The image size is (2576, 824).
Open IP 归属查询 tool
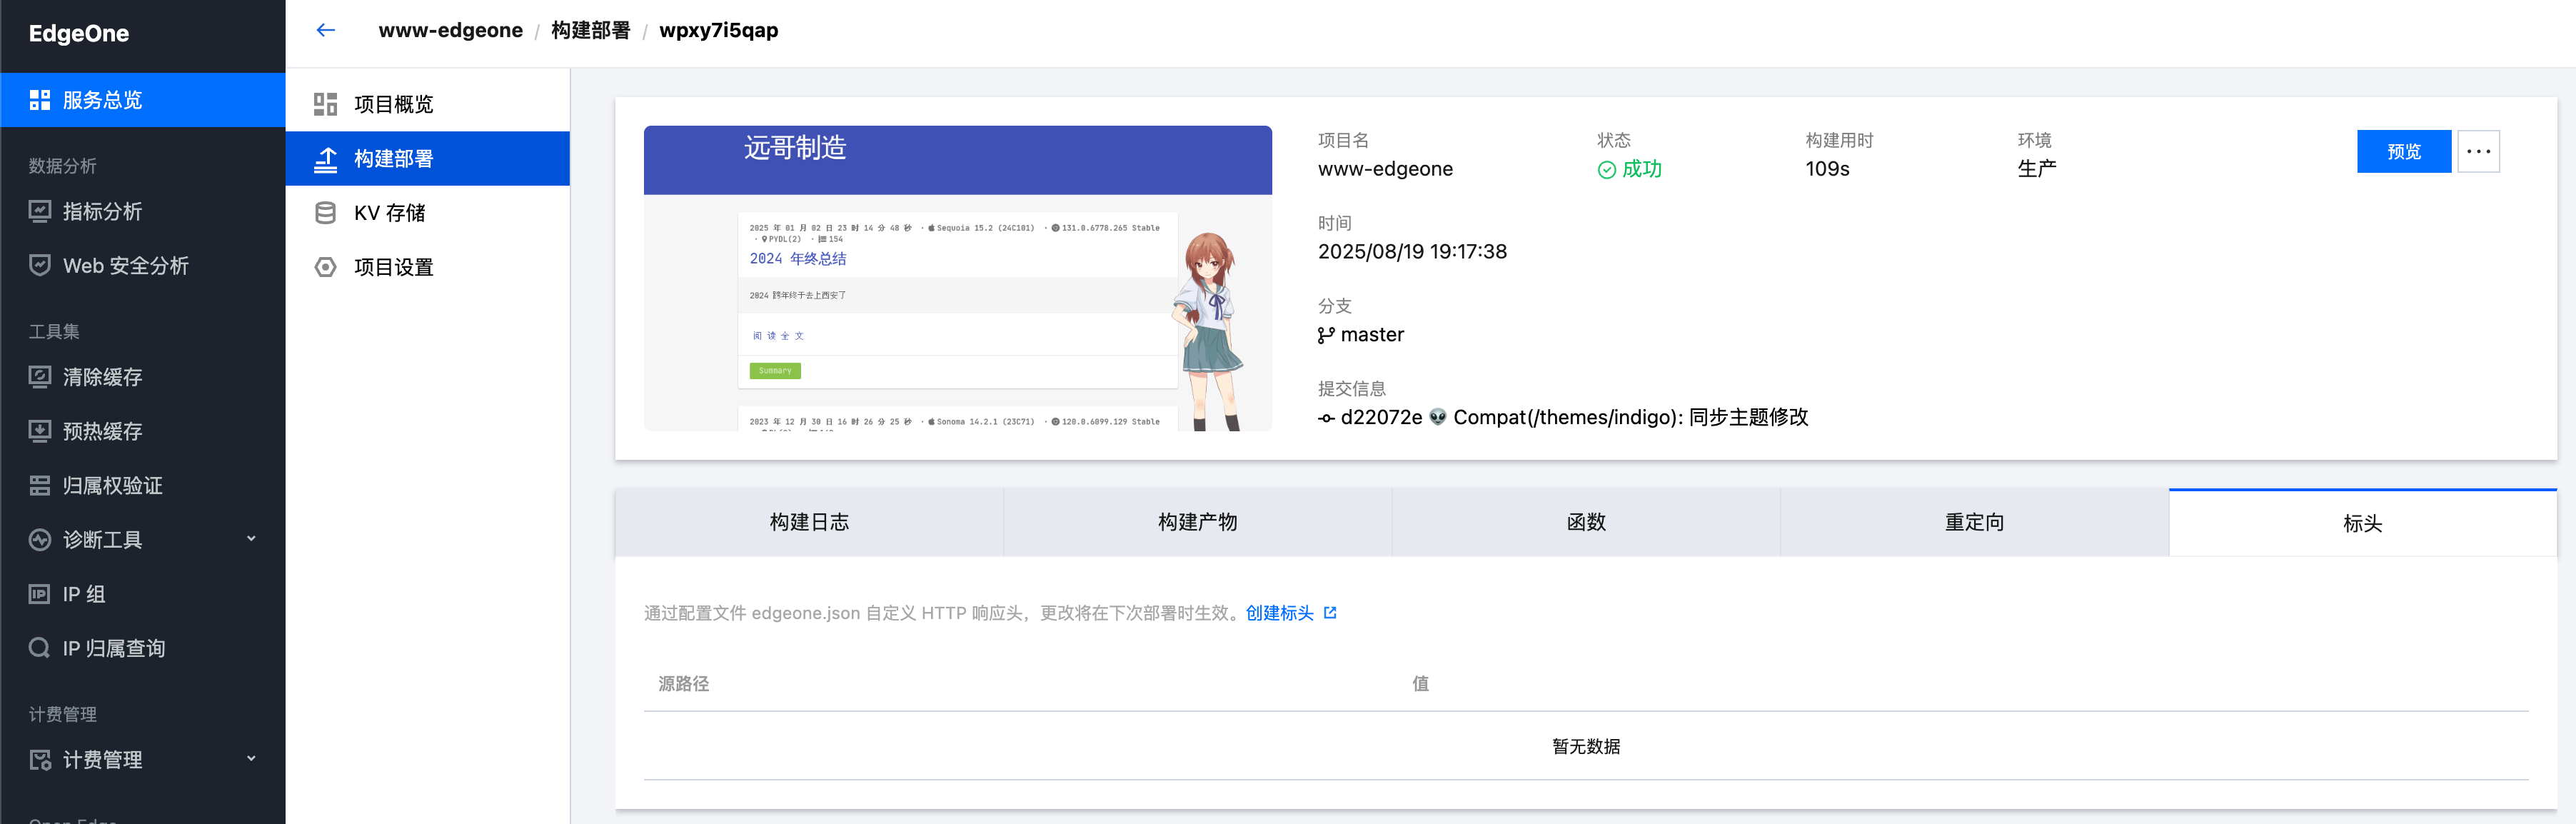[x=113, y=648]
